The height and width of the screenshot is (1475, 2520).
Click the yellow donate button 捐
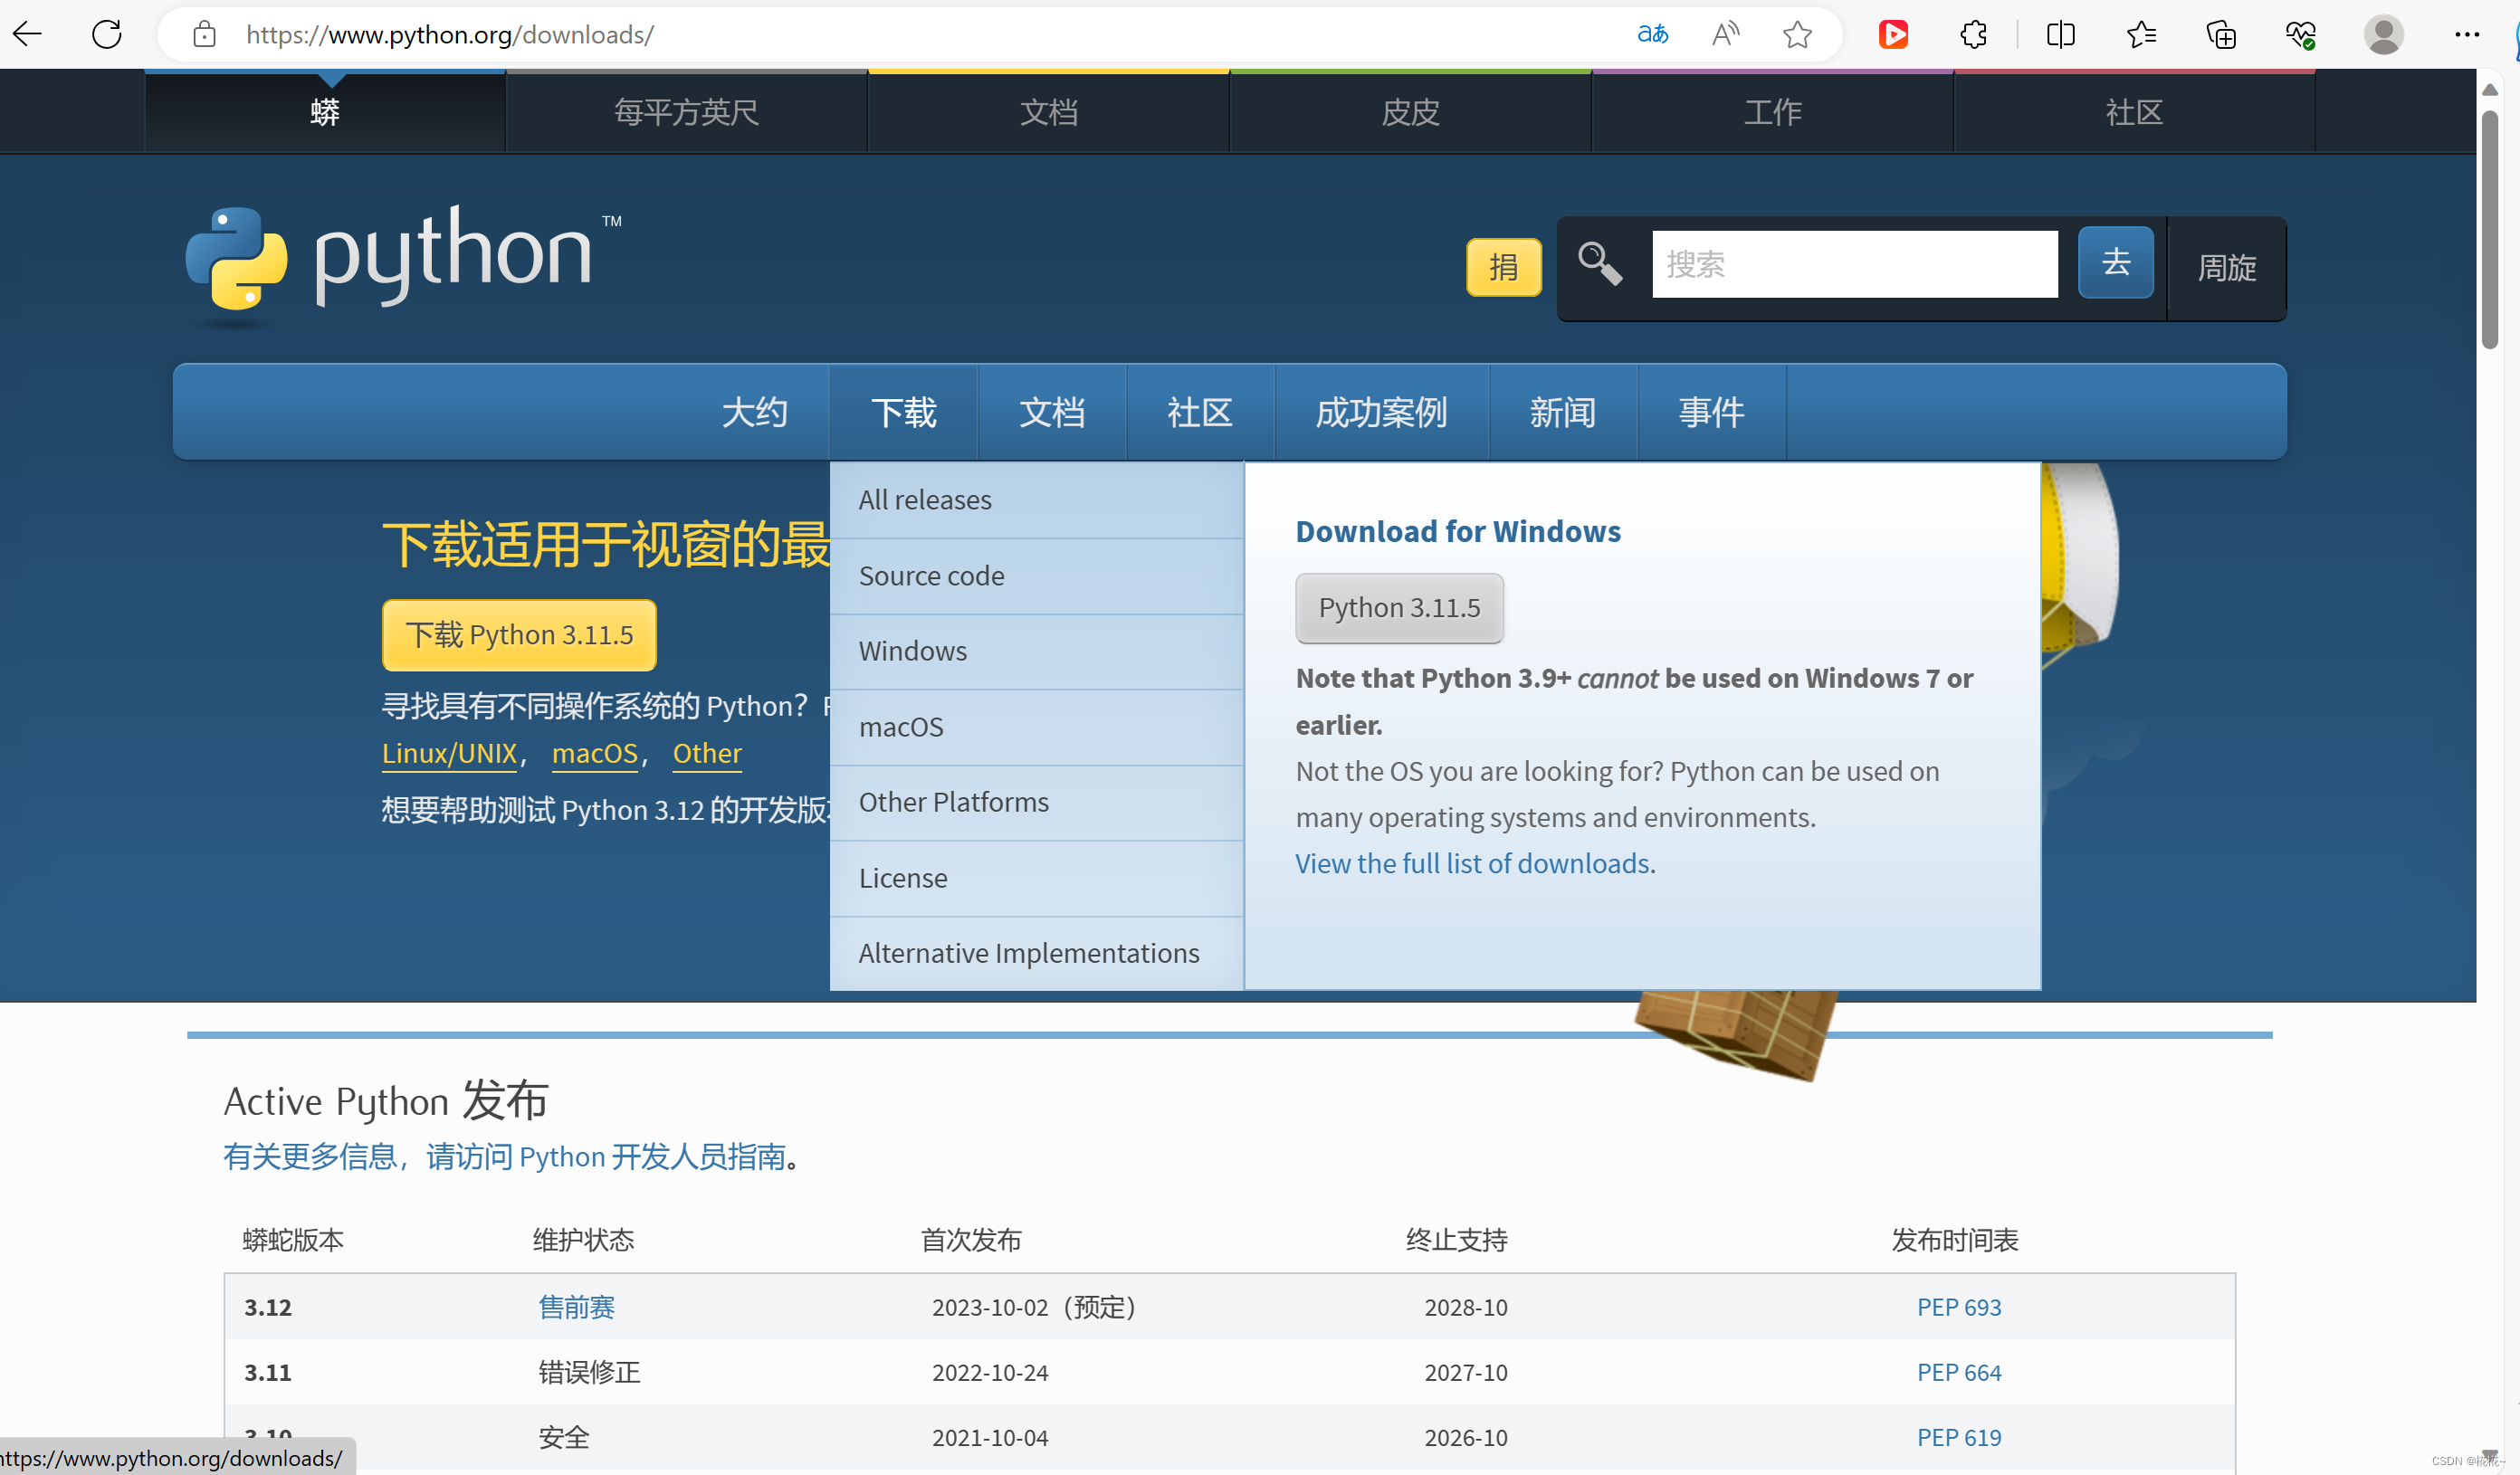[1504, 267]
